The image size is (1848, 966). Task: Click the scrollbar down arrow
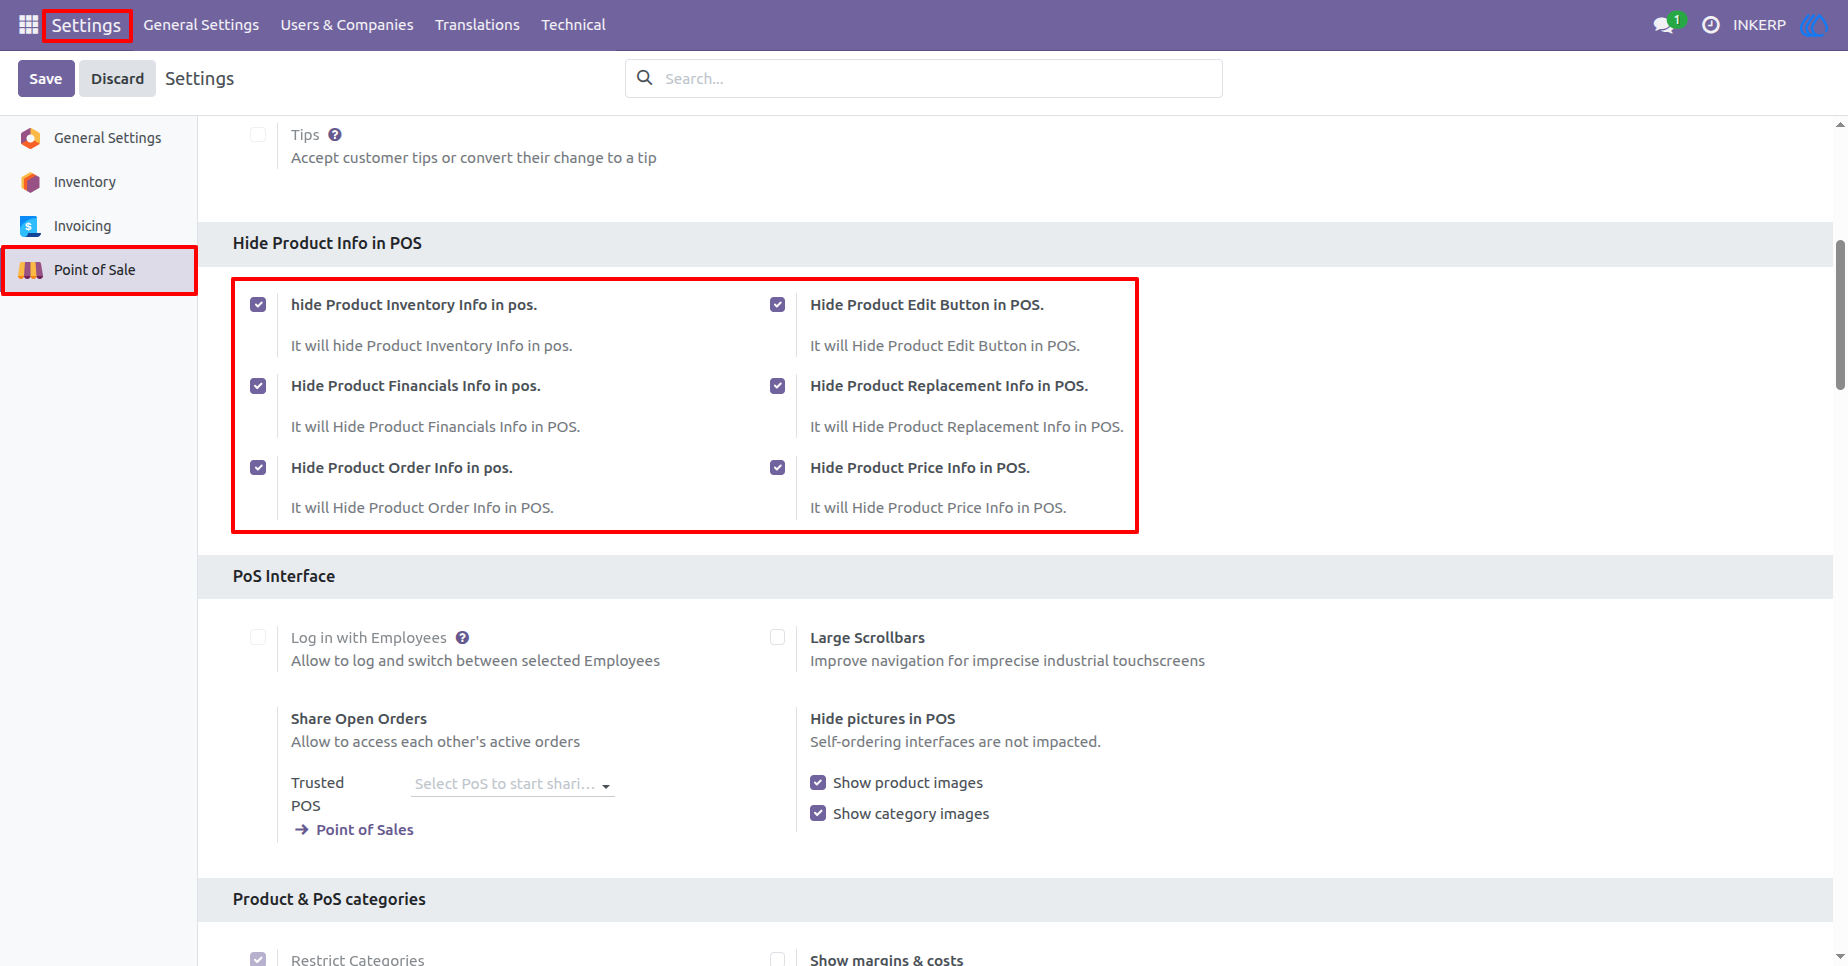click(x=1840, y=957)
